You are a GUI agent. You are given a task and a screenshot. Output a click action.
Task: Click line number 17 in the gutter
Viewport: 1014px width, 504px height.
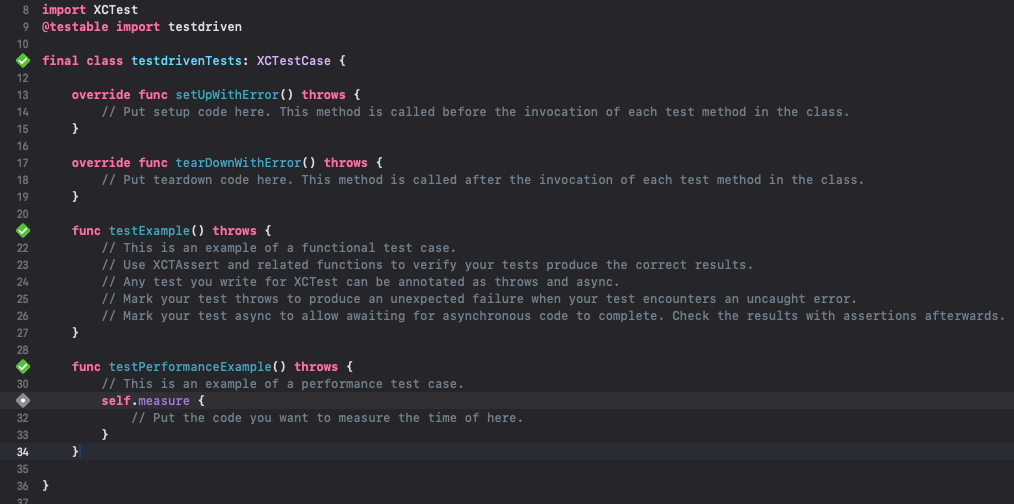(x=22, y=162)
